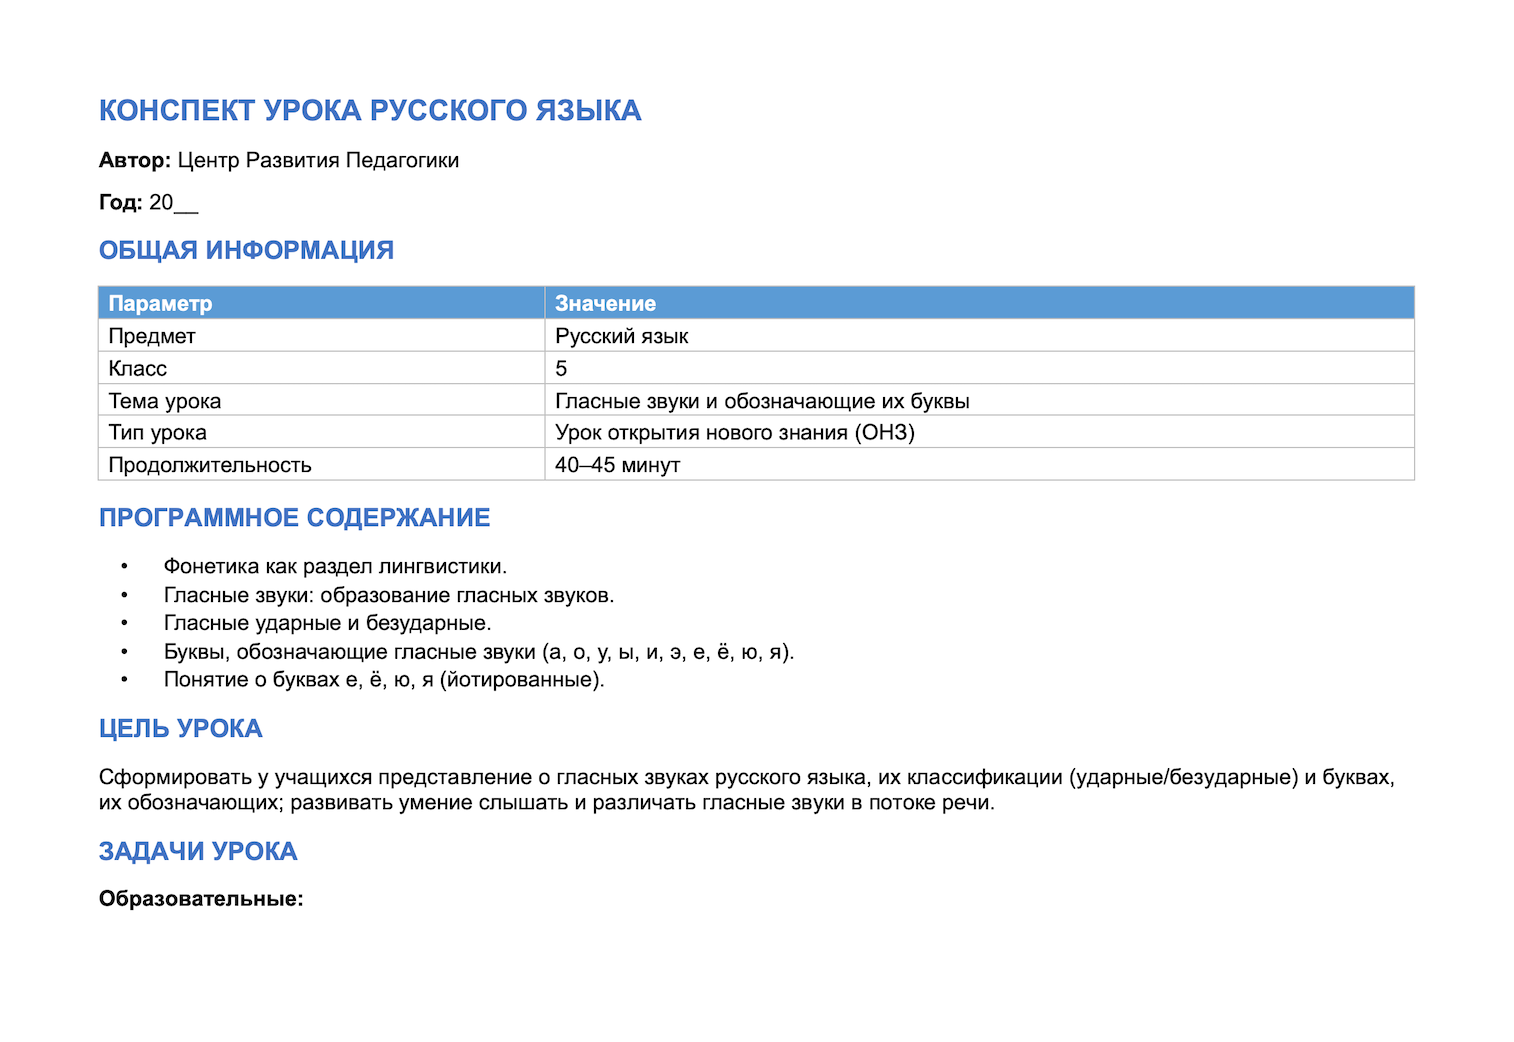
Task: Click the 'Тема урока' cell
Action: 321,400
